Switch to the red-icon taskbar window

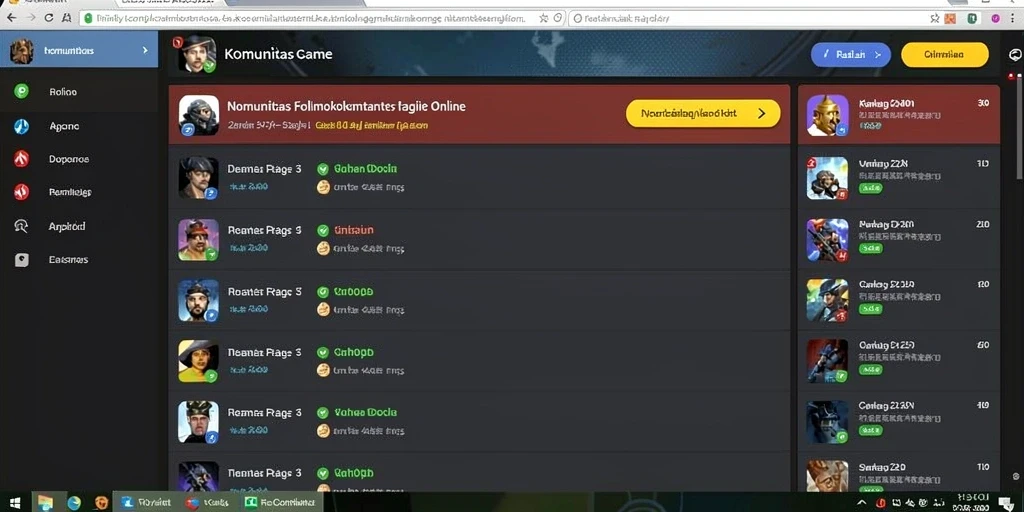pyautogui.click(x=208, y=502)
